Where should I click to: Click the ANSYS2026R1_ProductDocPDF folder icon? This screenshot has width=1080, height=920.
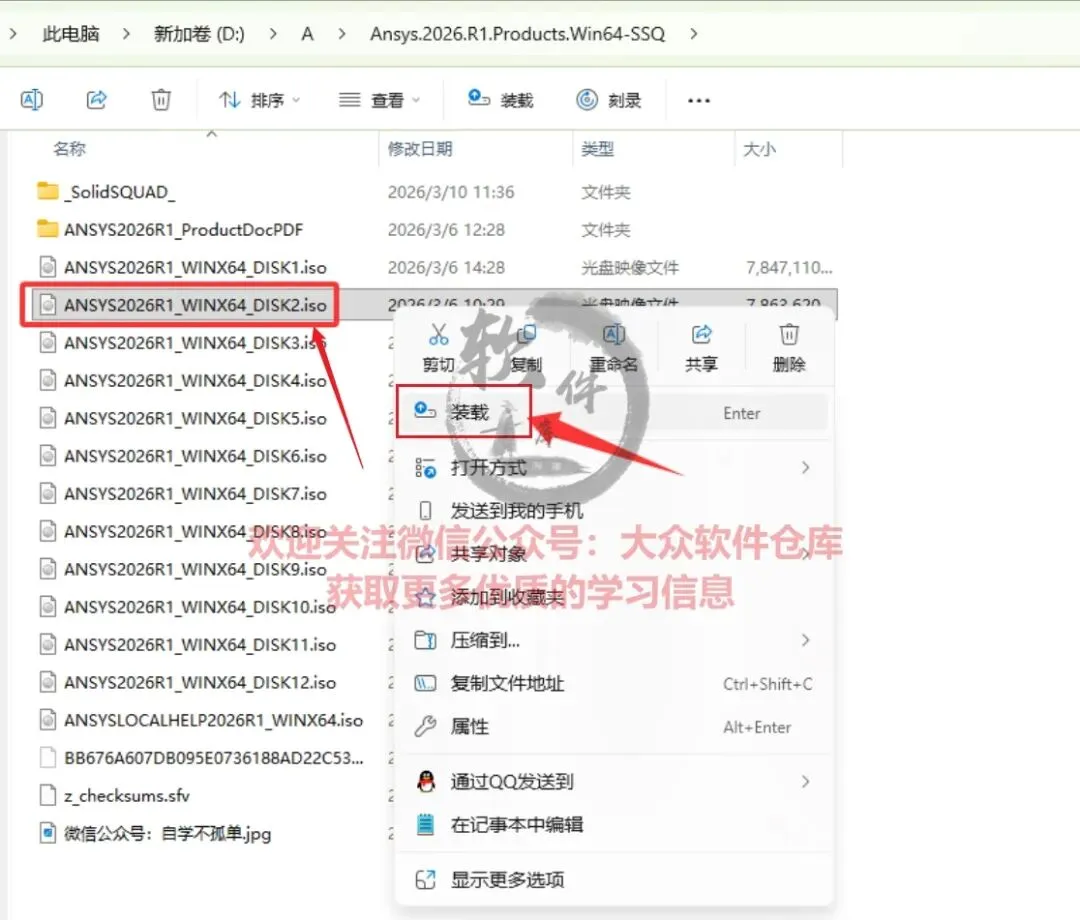point(48,229)
